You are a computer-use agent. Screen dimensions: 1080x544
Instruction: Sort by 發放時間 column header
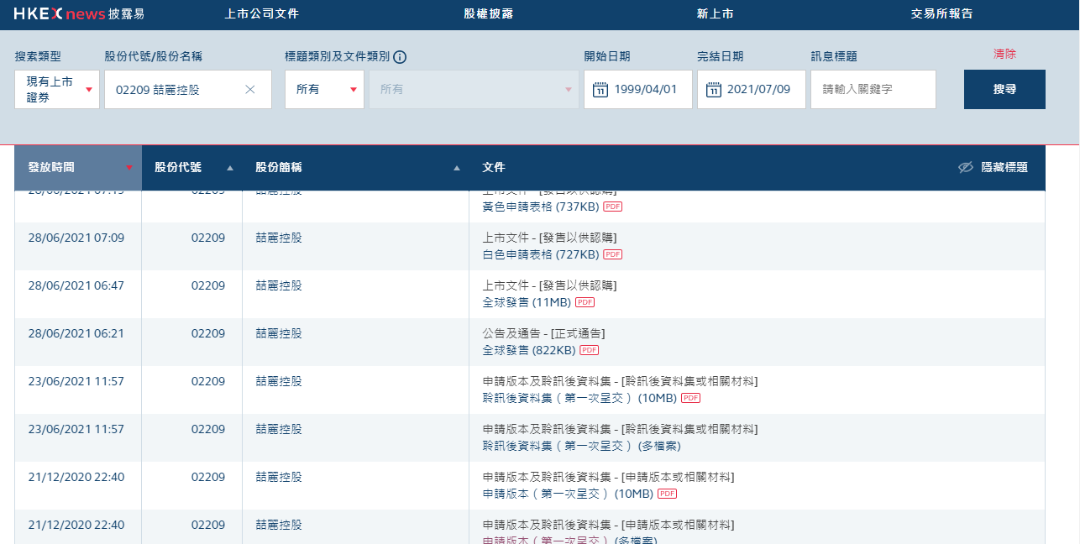click(x=78, y=167)
